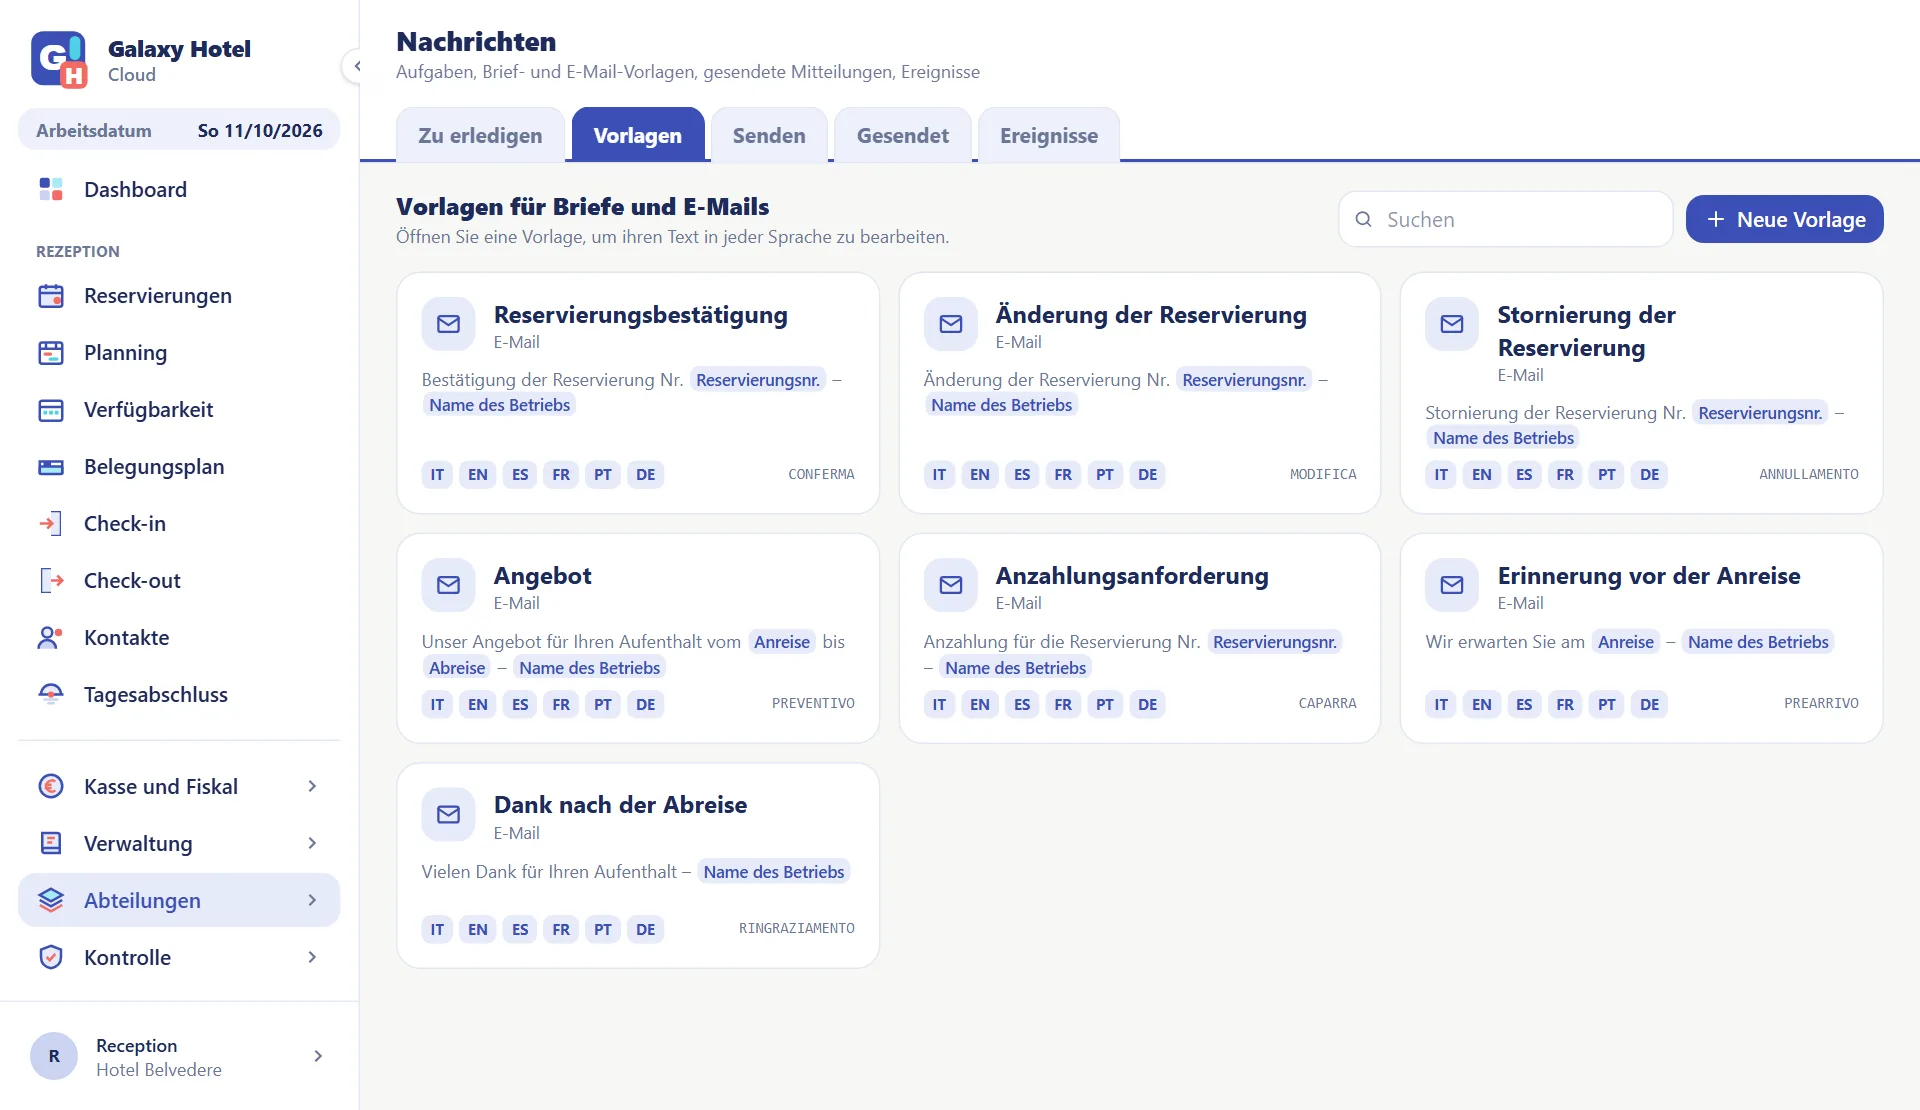Click the Tagesabschluss icon

pos(51,694)
